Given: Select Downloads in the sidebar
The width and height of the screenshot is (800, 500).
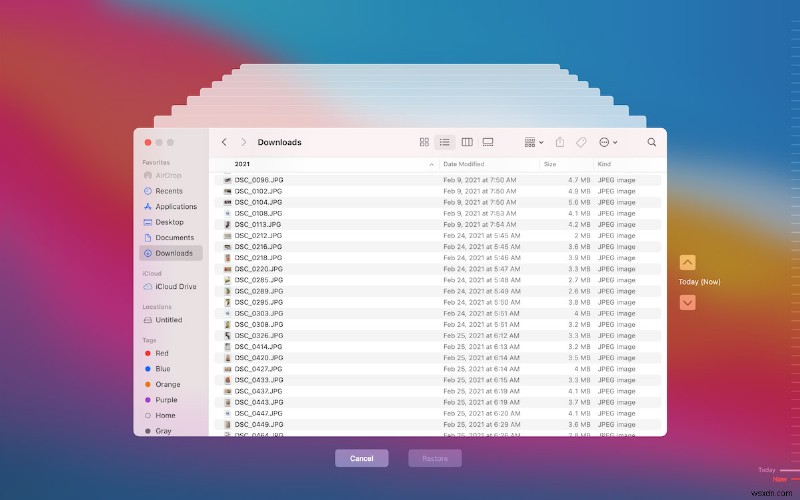Looking at the screenshot, I should click(x=171, y=253).
